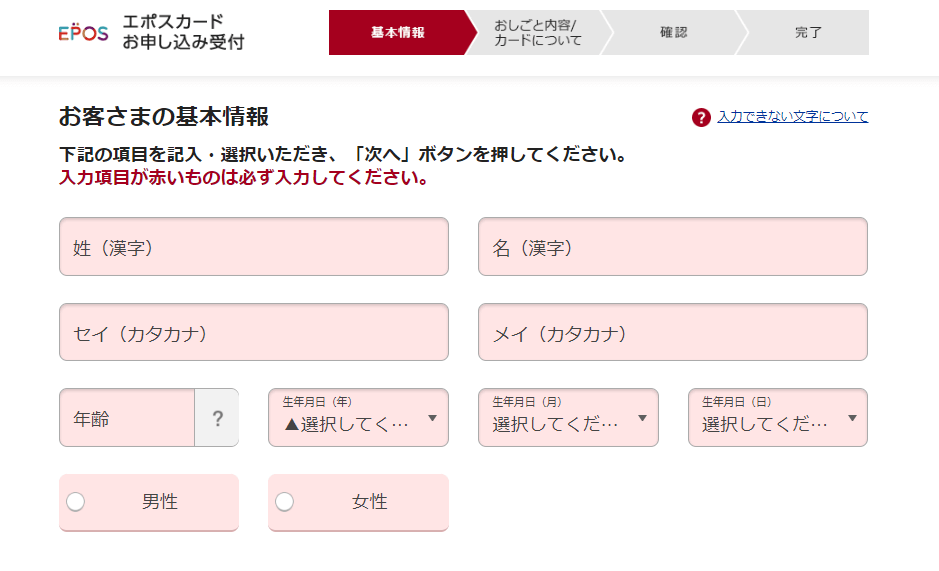
Task: Go to the 基本情報 step tab
Action: click(x=397, y=33)
